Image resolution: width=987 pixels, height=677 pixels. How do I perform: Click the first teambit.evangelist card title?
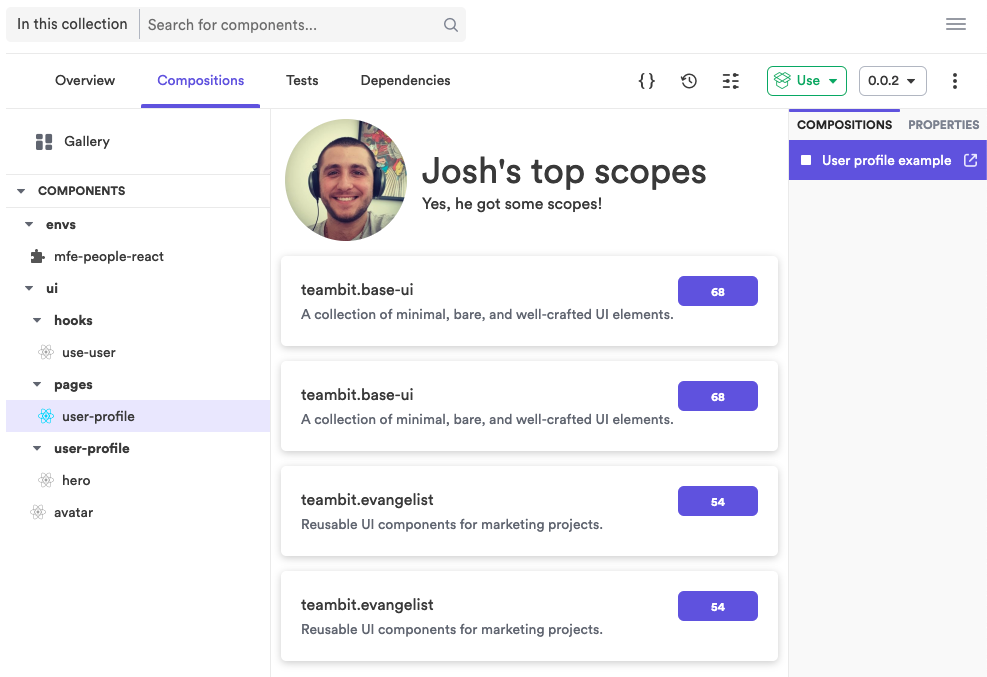click(x=367, y=500)
